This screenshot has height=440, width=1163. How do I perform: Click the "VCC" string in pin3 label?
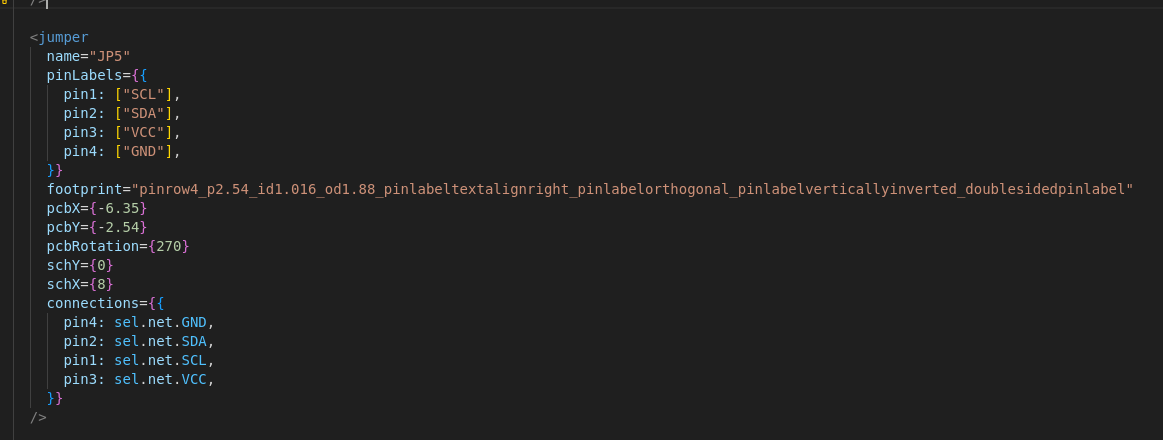coord(143,132)
